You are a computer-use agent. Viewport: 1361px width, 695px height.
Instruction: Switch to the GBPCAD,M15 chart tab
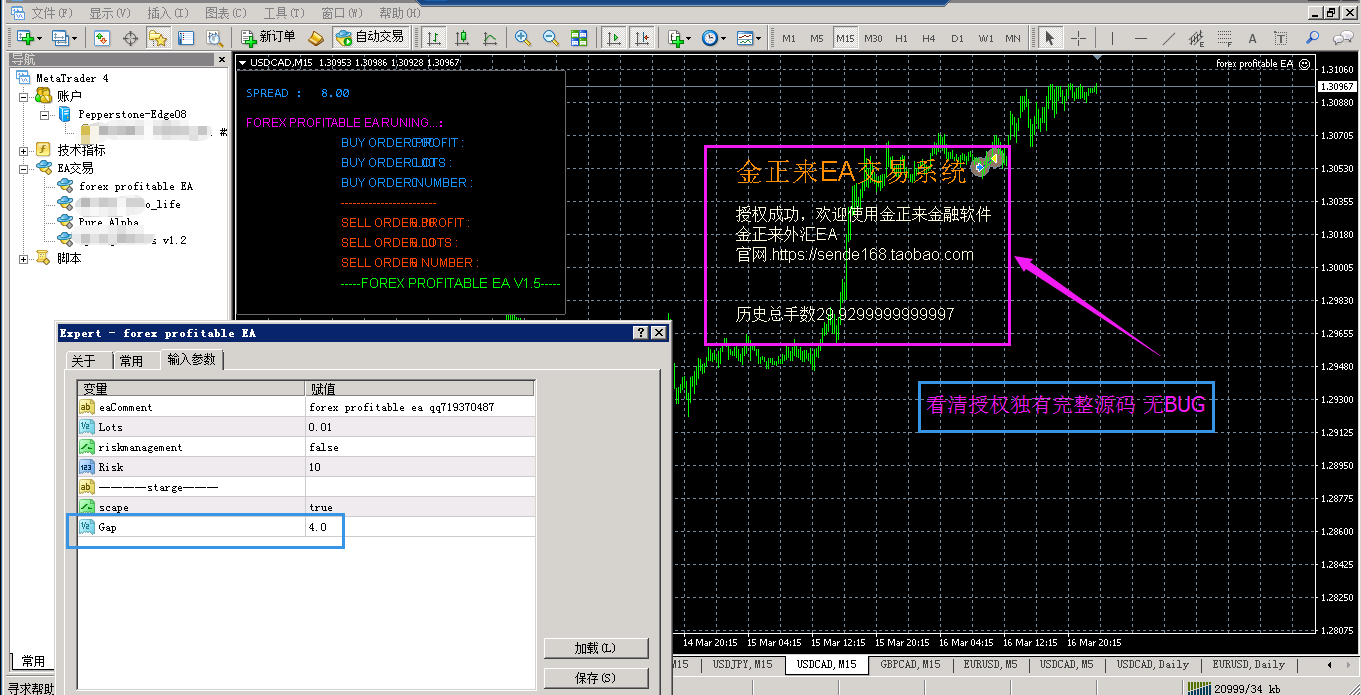point(910,664)
